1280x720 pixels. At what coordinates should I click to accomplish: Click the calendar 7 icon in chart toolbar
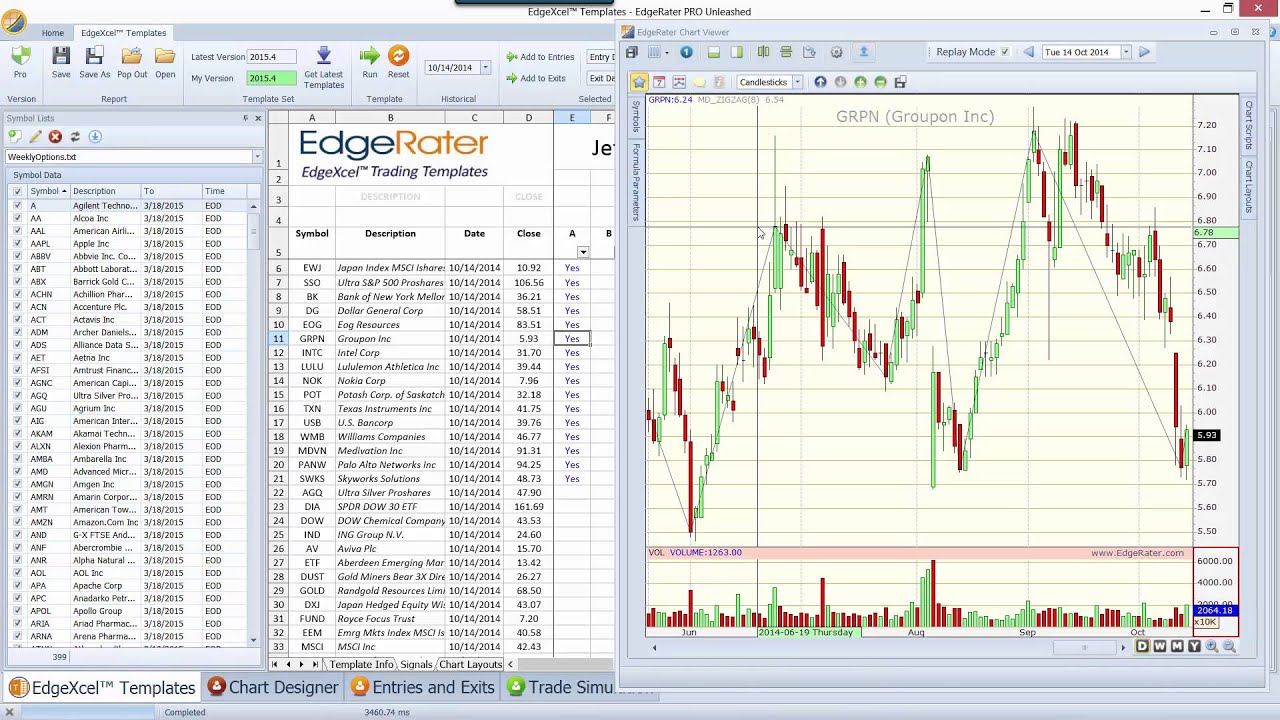click(x=659, y=82)
